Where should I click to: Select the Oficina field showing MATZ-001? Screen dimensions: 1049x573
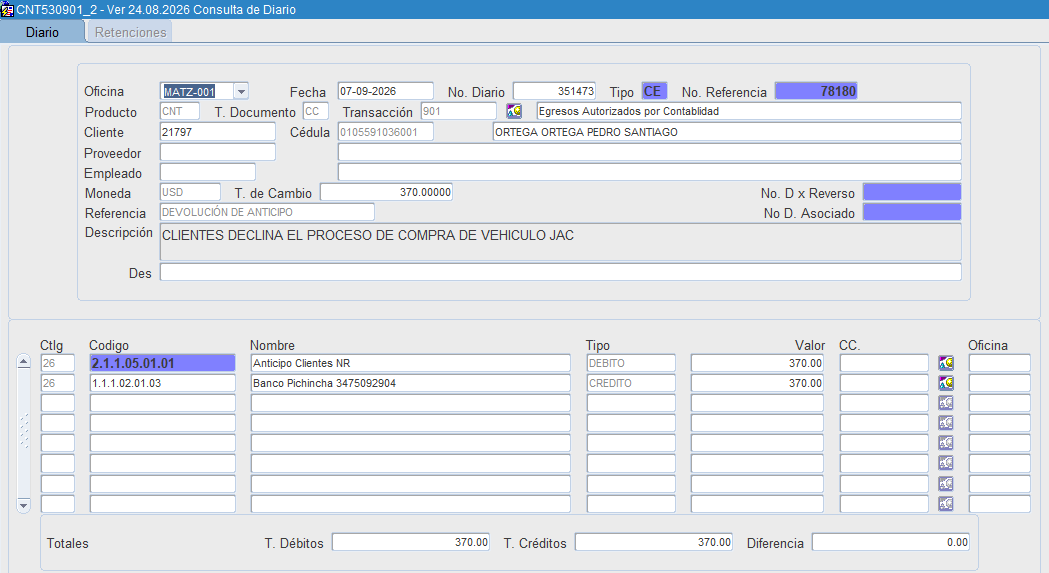197,91
